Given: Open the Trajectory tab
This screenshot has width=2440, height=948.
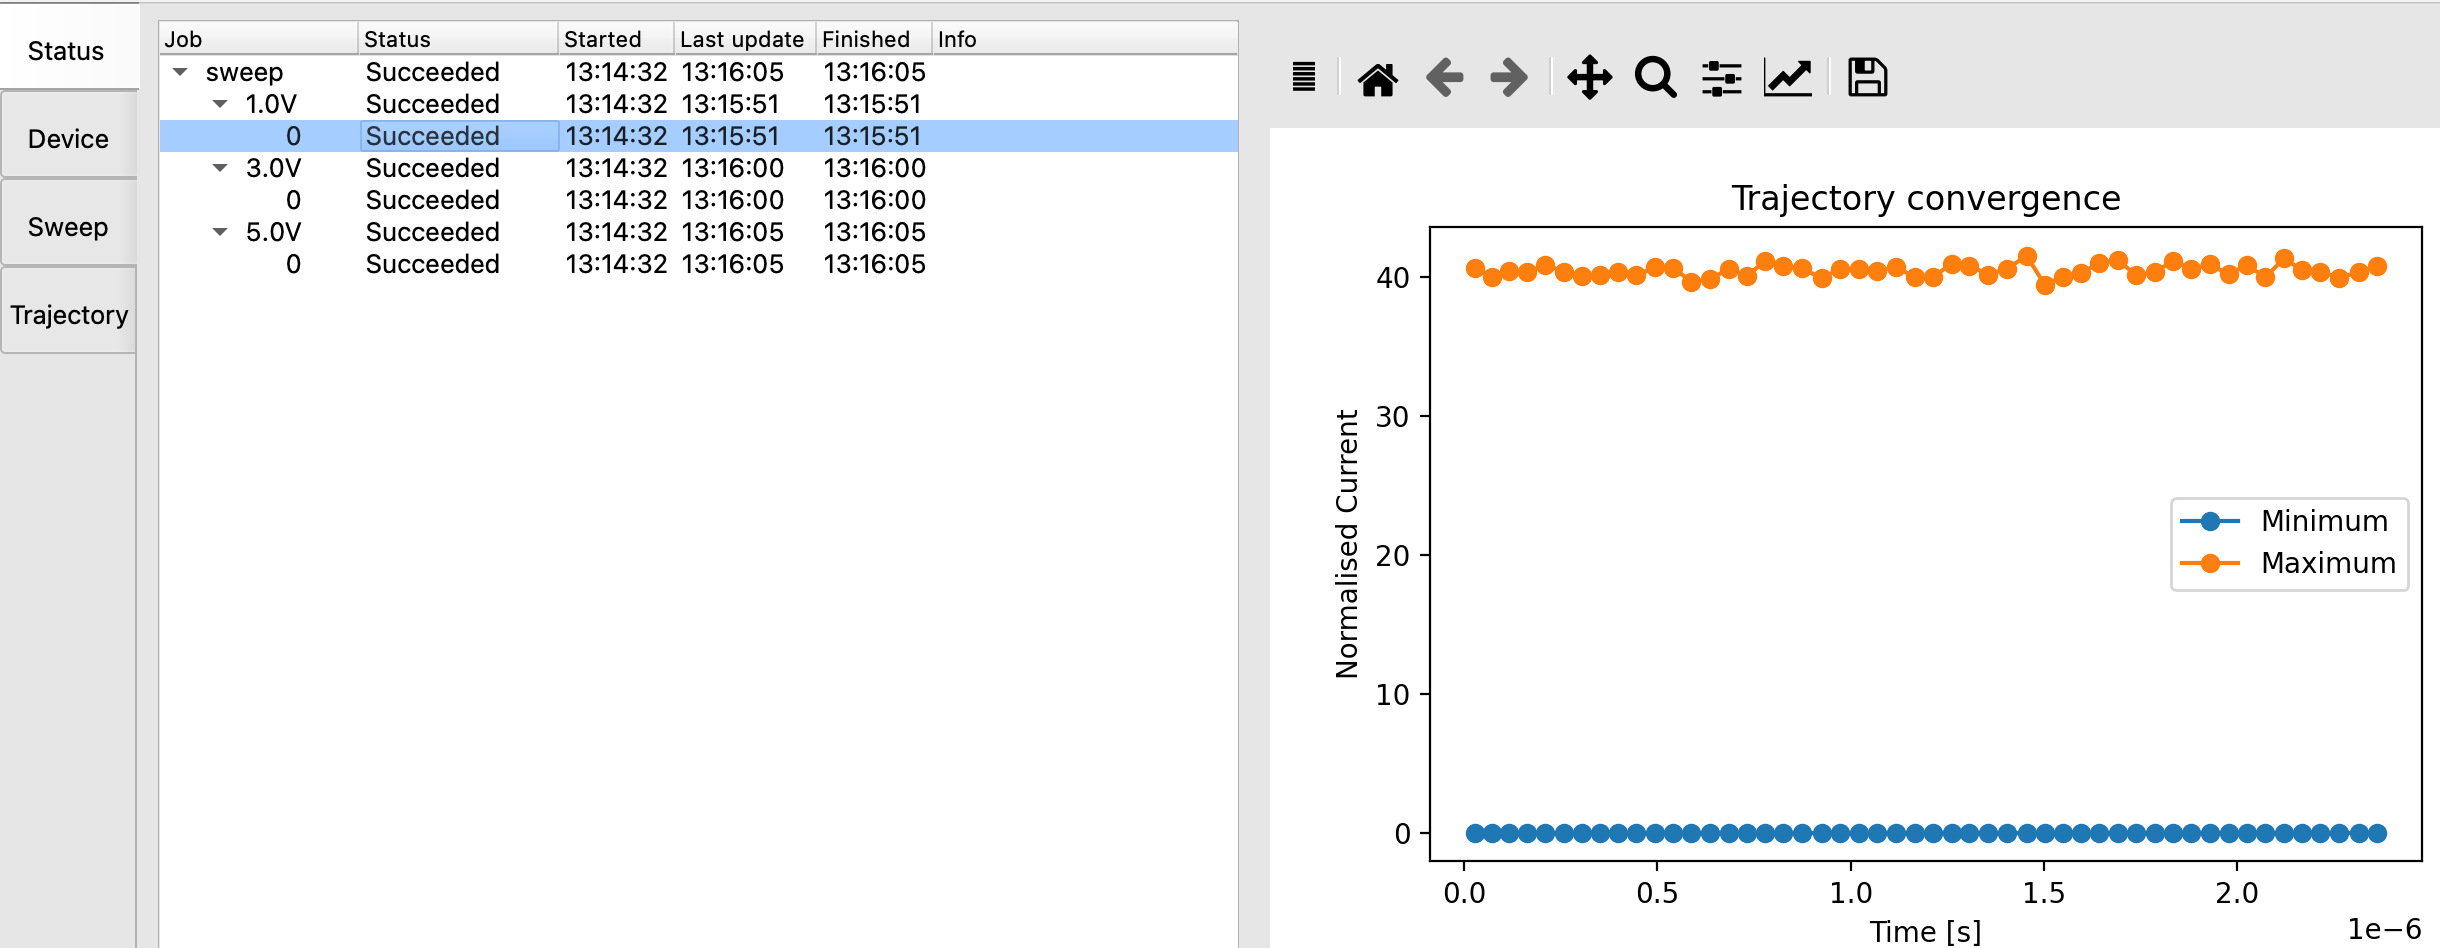Looking at the screenshot, I should (68, 315).
